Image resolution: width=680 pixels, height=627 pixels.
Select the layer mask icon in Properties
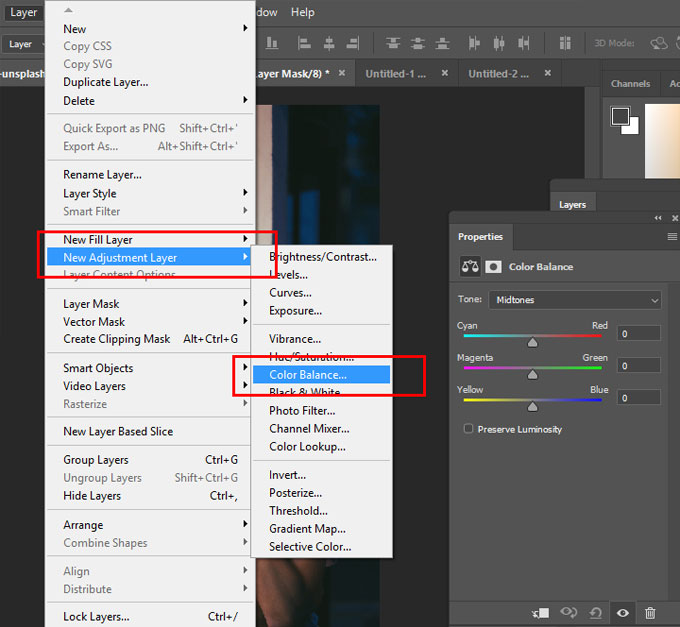coord(493,267)
